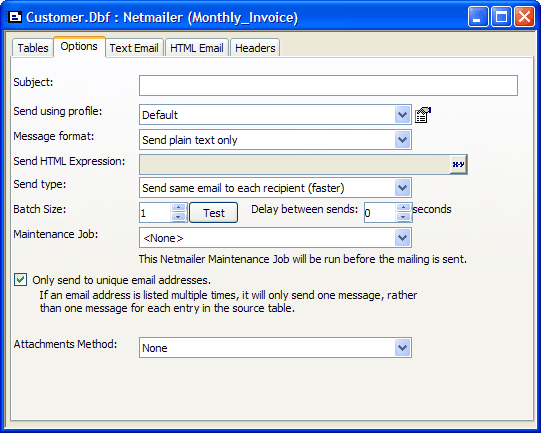Open the Text Email tab

click(134, 48)
